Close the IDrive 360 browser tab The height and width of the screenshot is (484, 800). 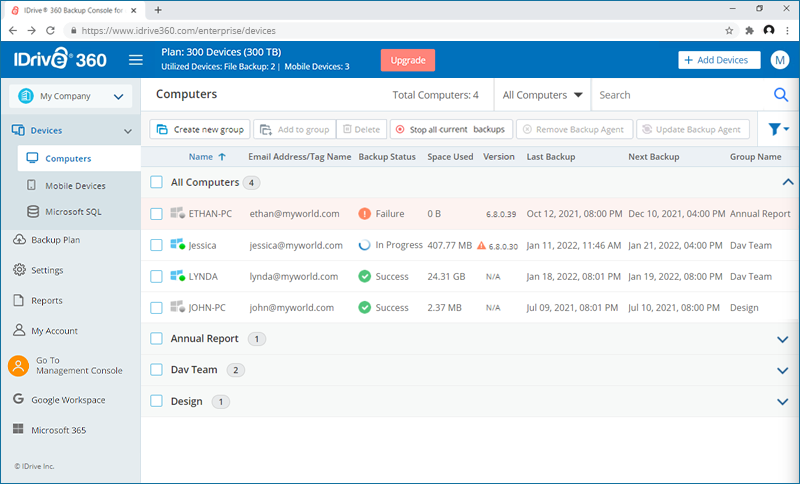[134, 10]
